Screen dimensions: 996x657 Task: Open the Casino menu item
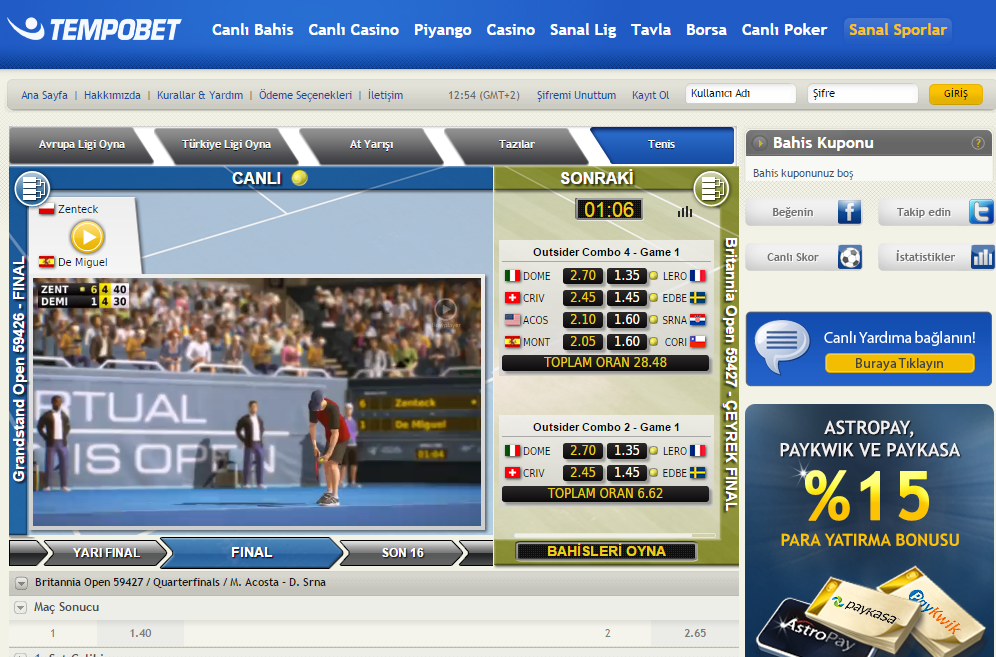tap(511, 30)
